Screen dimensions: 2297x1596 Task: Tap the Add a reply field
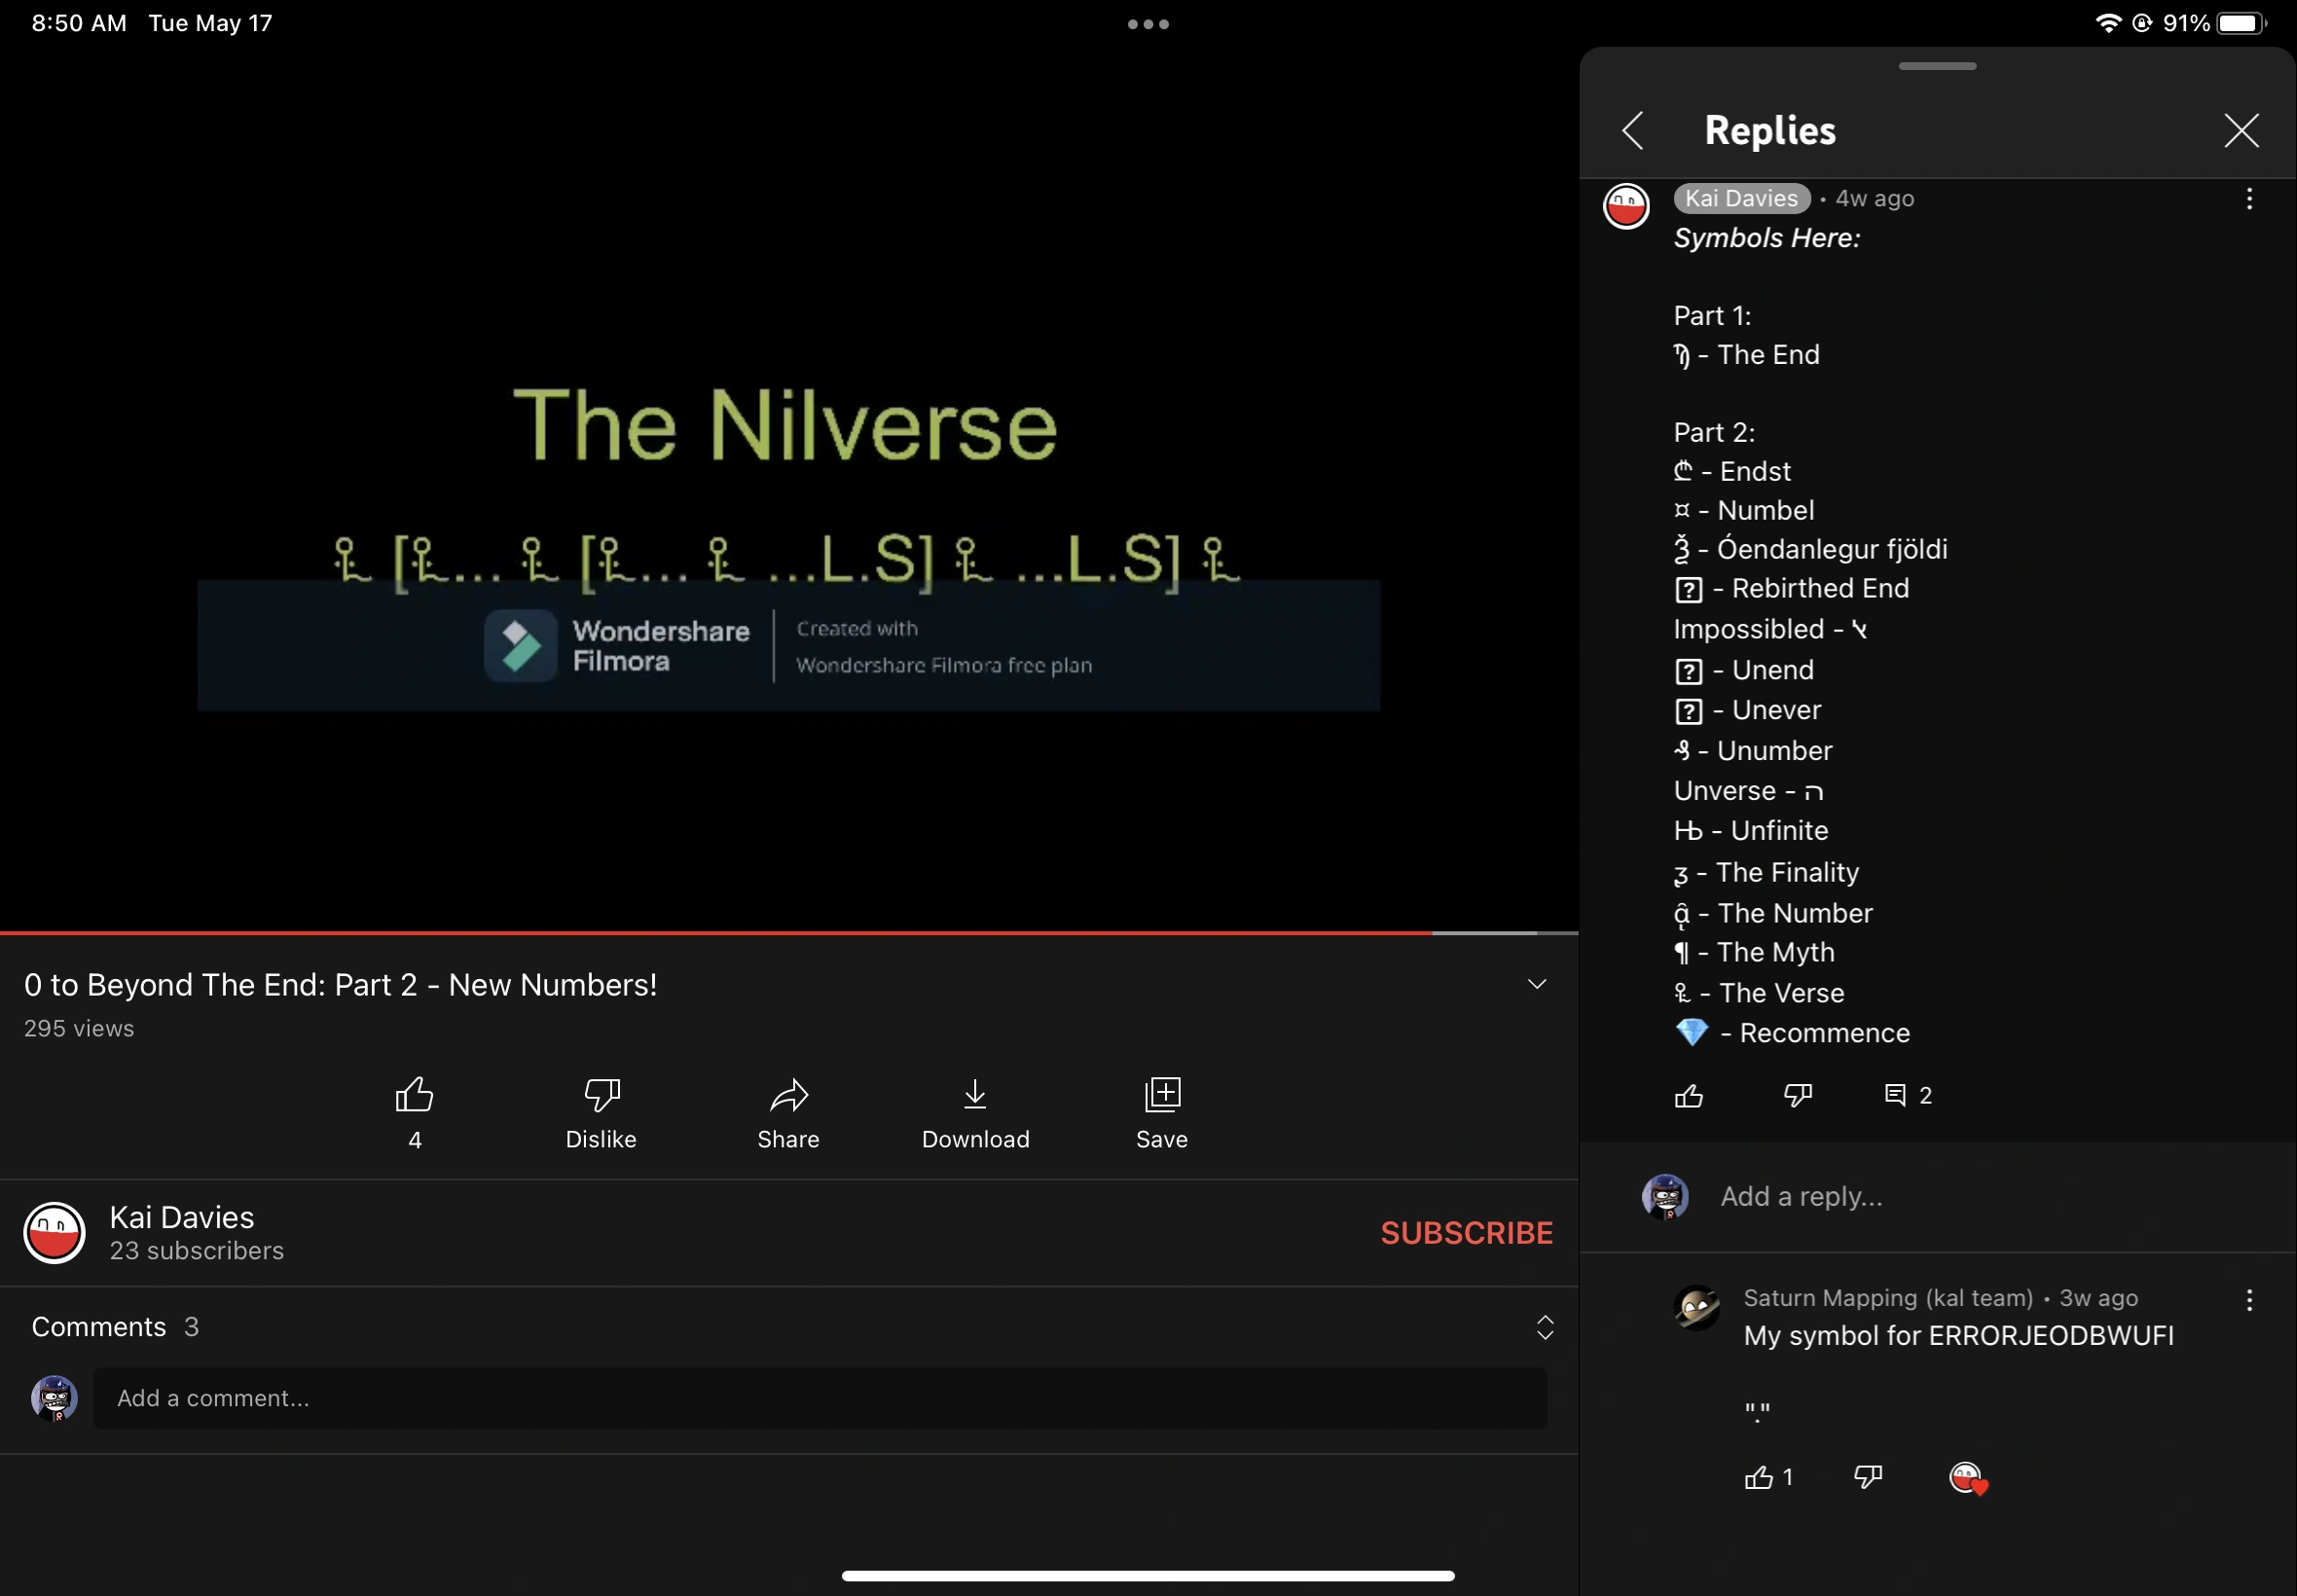point(1801,1197)
